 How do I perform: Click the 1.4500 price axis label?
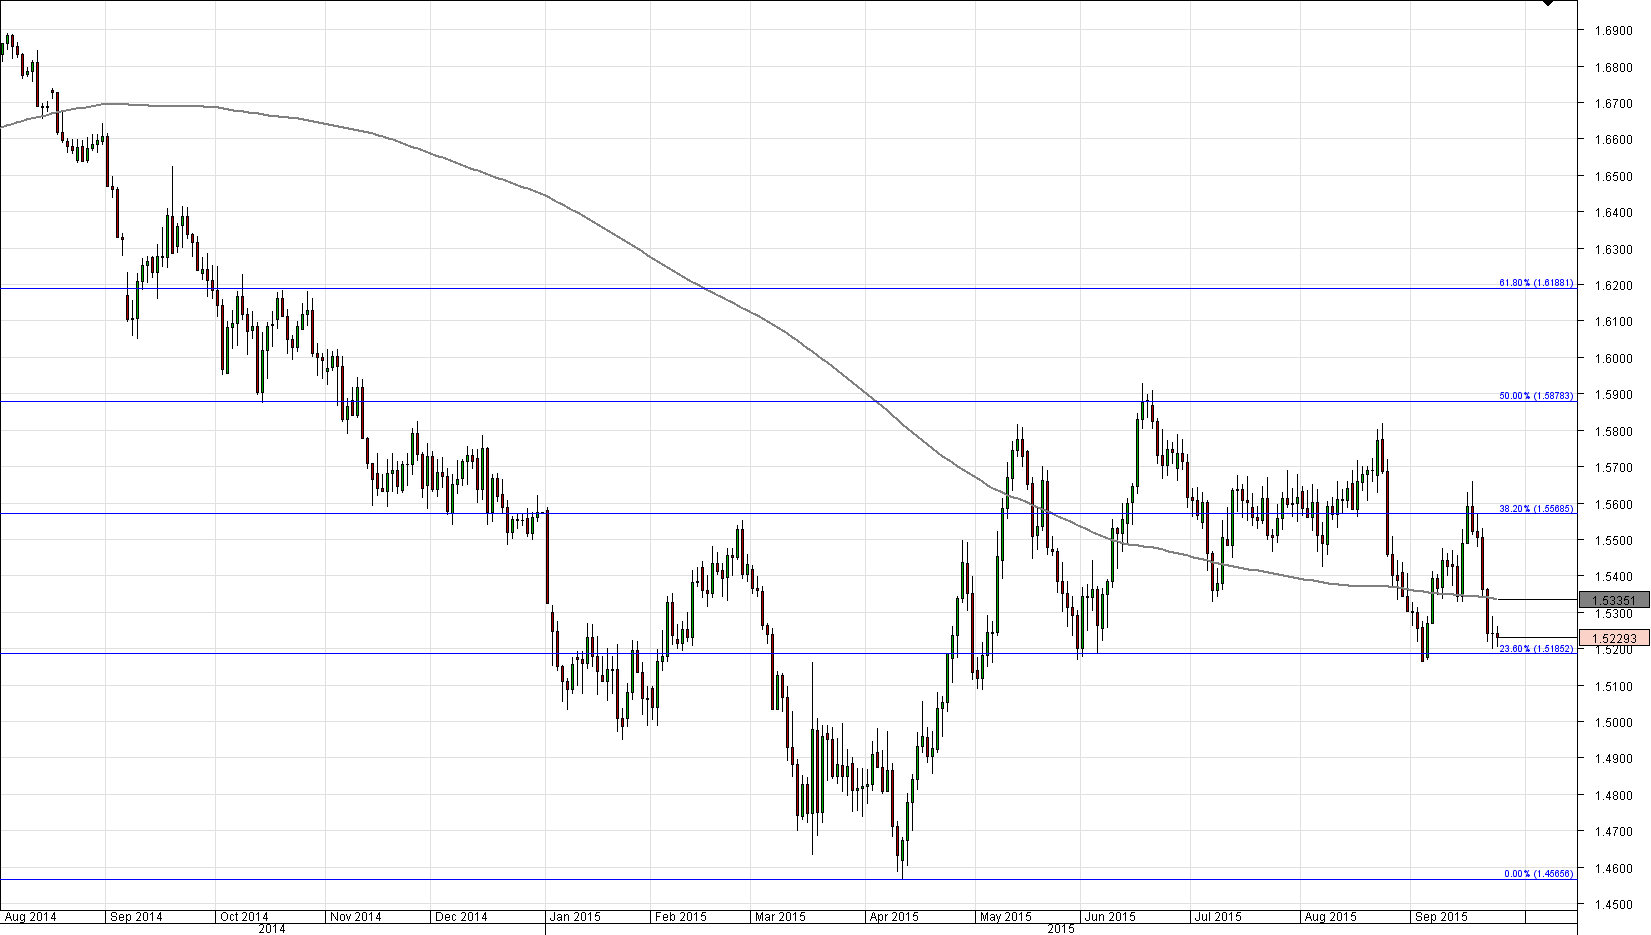pyautogui.click(x=1613, y=905)
